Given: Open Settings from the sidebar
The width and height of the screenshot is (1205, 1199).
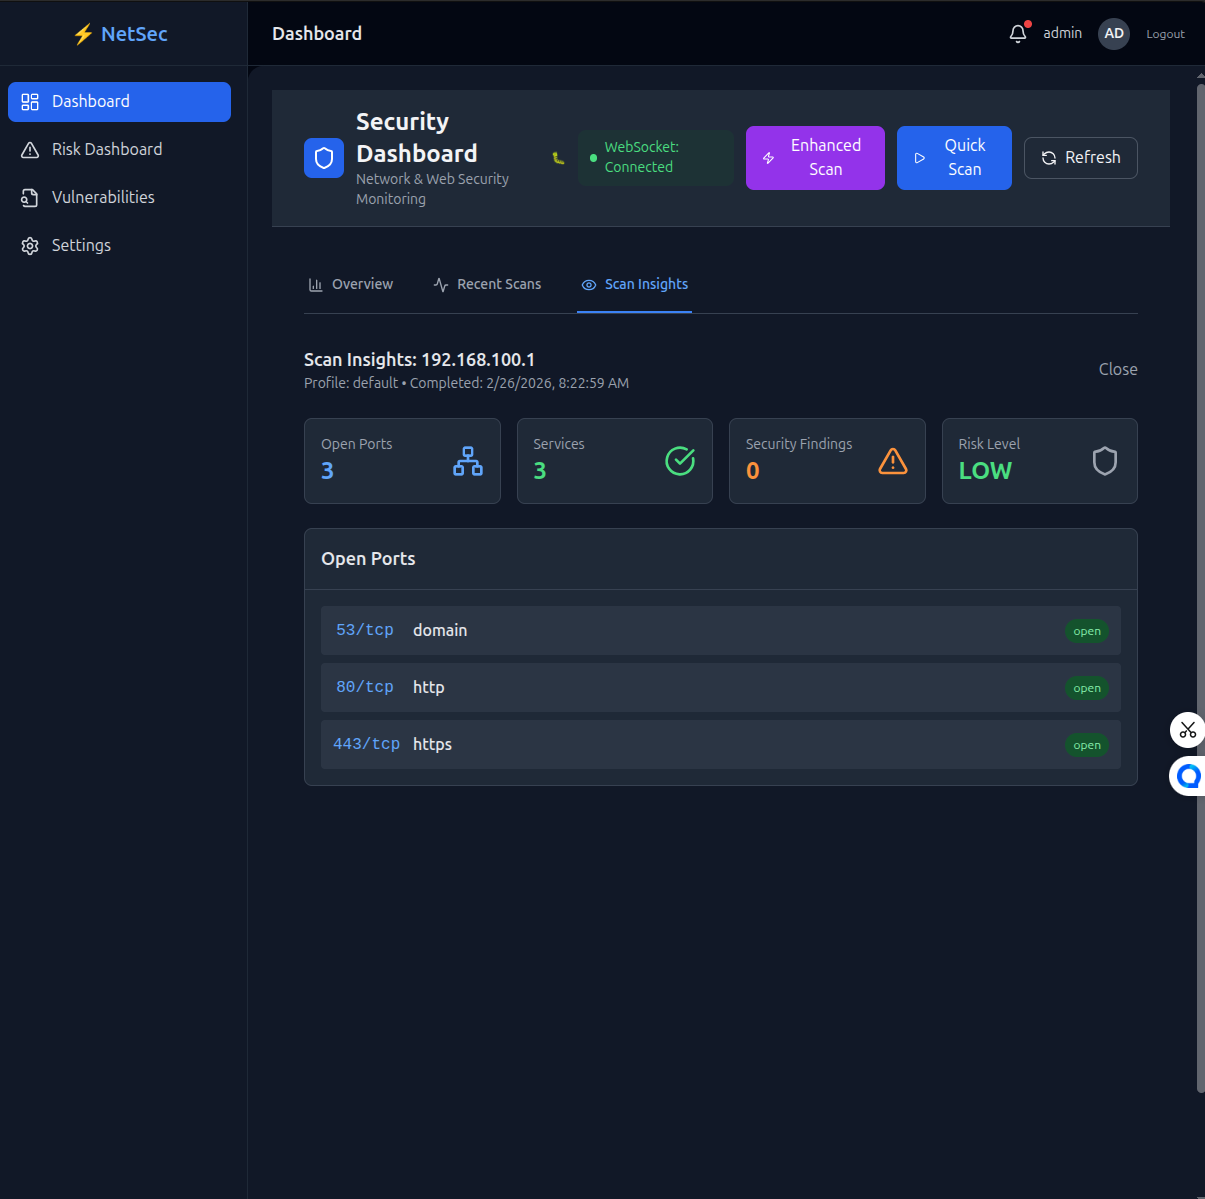Looking at the screenshot, I should click(119, 246).
